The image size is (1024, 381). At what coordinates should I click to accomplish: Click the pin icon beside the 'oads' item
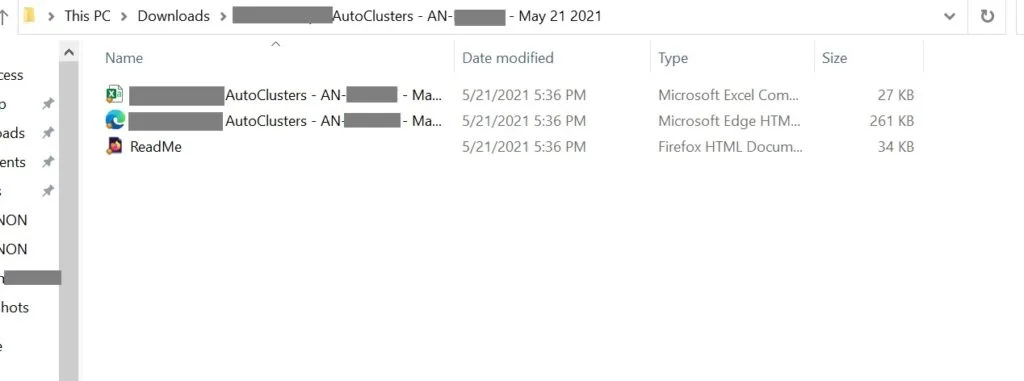pos(48,133)
